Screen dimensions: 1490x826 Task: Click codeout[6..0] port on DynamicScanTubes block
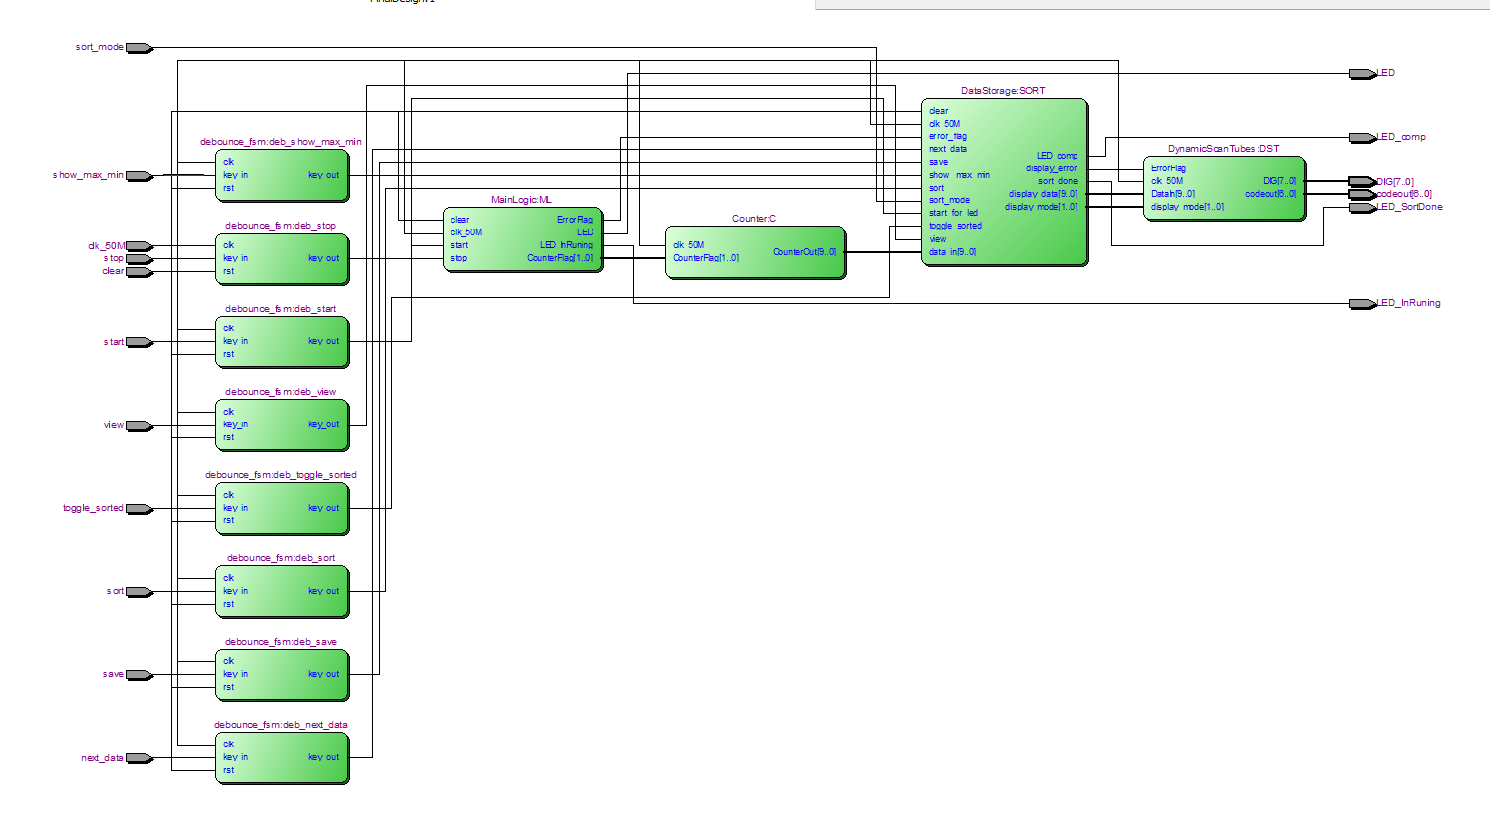click(1271, 194)
